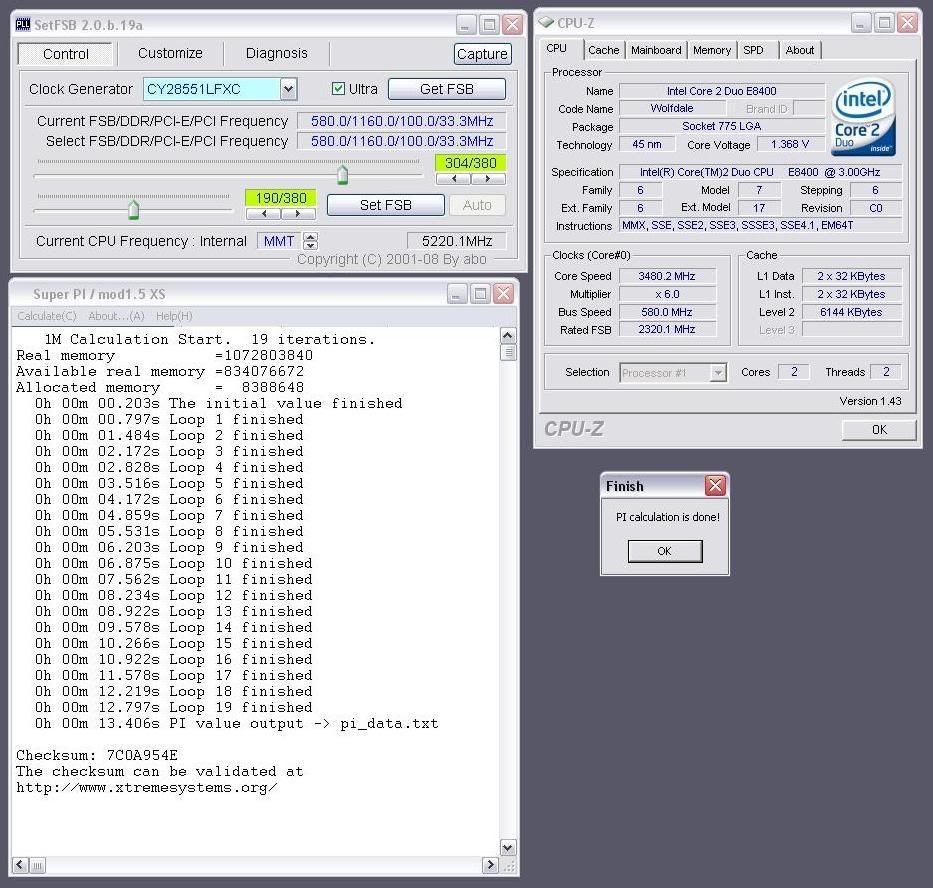Click the upper FSB slider handle
Screen dimensions: 933x888
coord(342,175)
